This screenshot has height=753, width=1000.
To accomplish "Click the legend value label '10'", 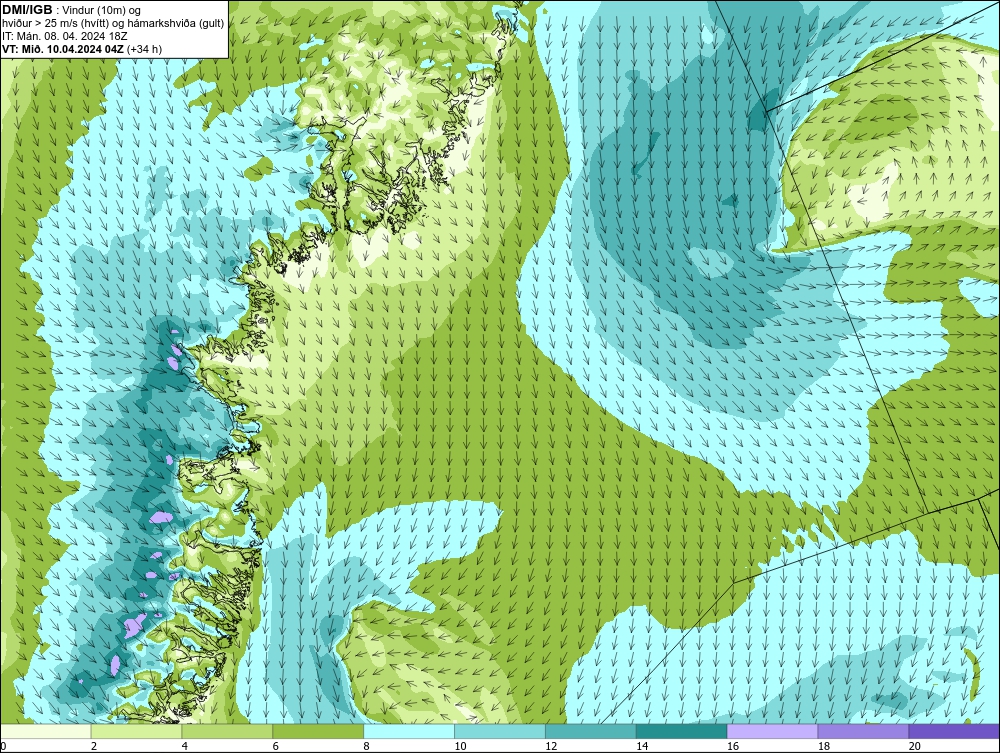I will click(460, 746).
